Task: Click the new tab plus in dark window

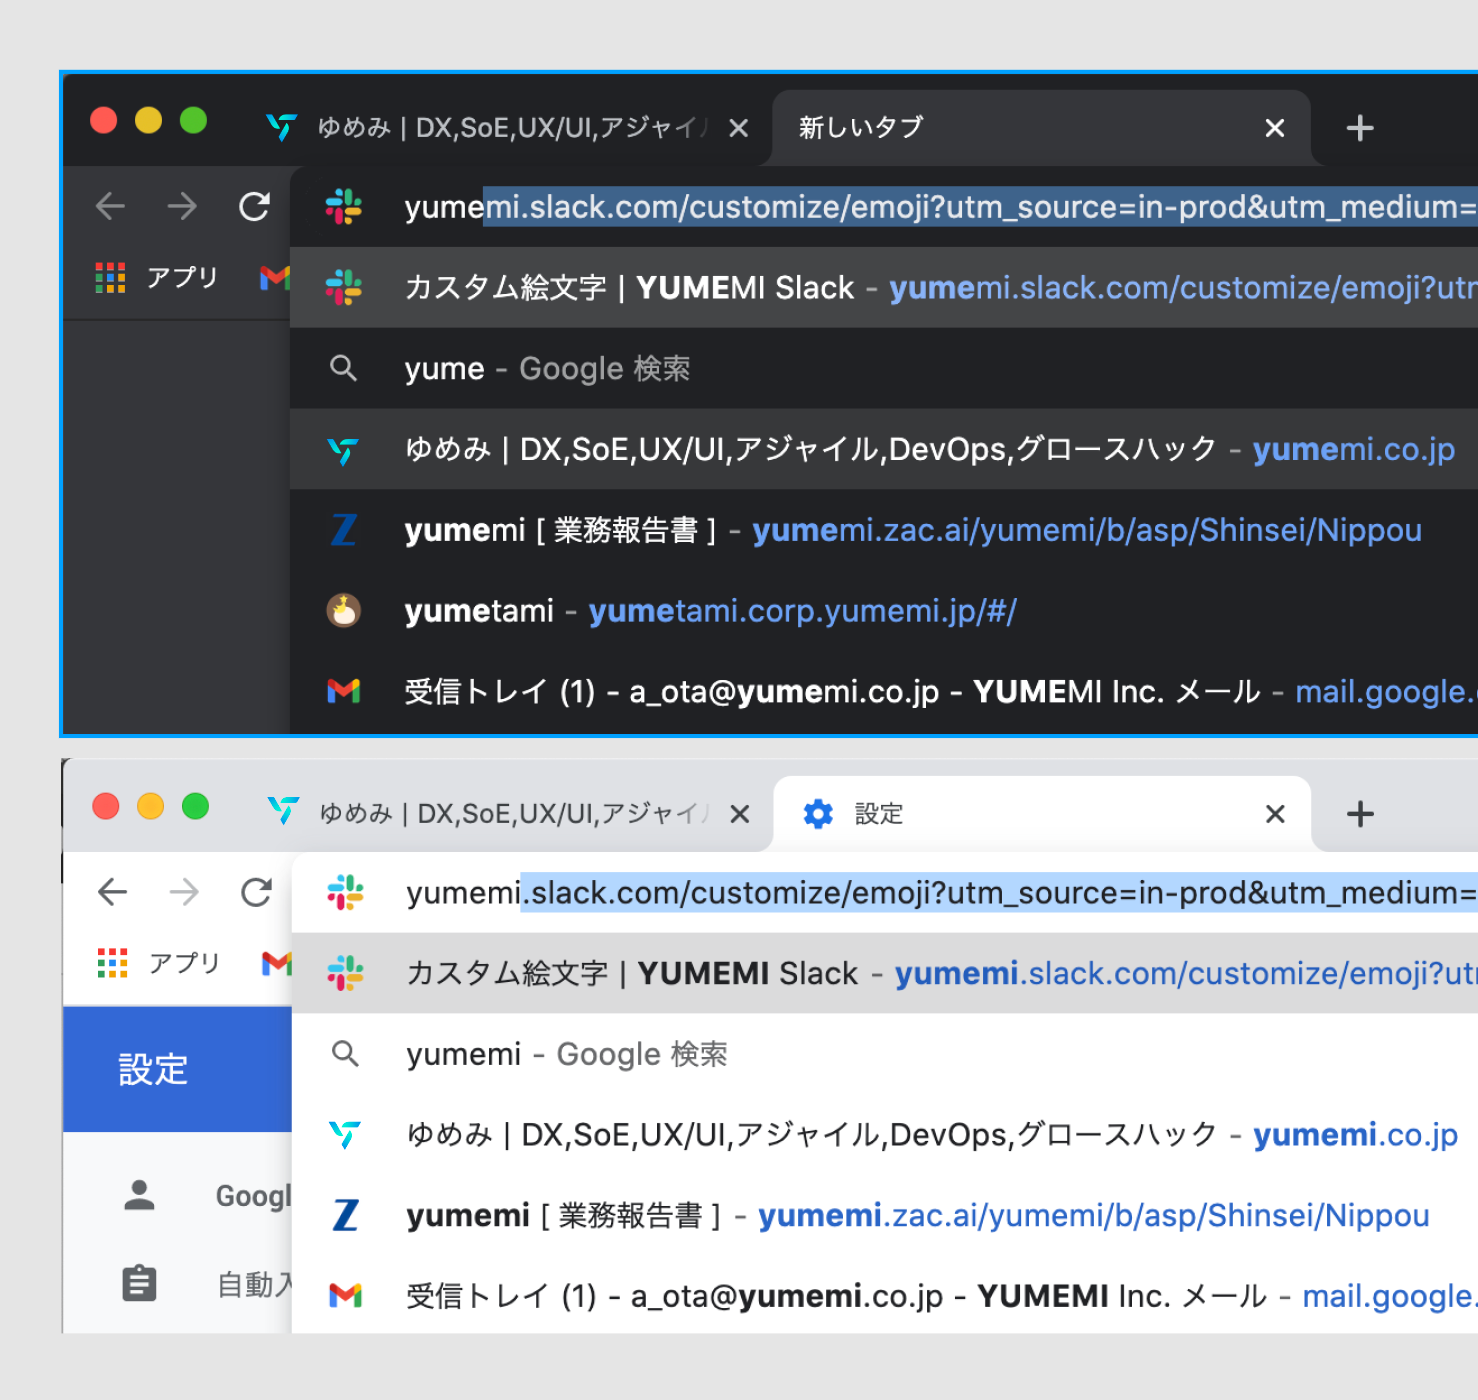Action: click(1359, 128)
